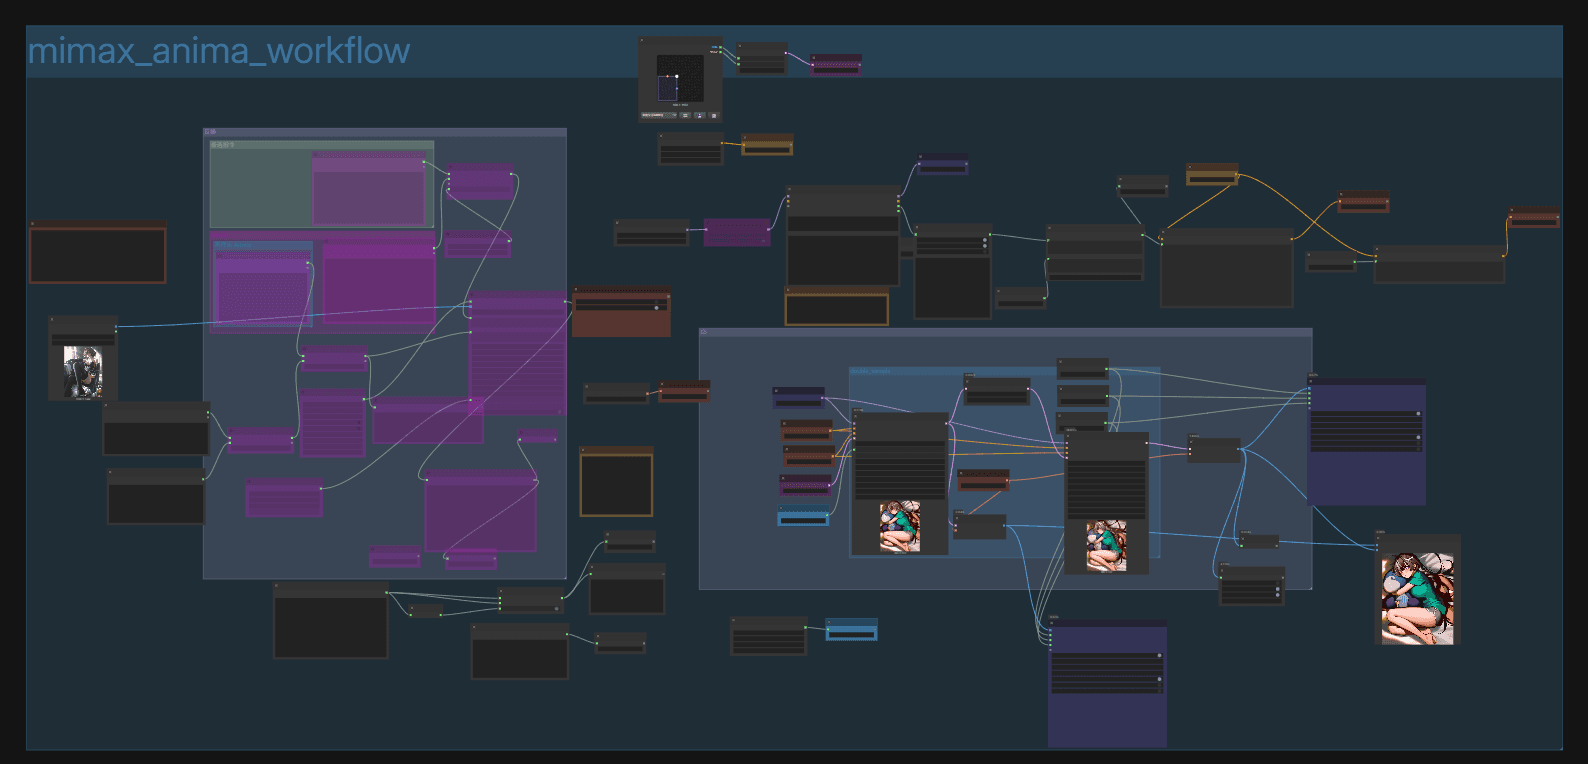Collapse the resolution canvas node via its dot
1588x764 pixels.
642,40
